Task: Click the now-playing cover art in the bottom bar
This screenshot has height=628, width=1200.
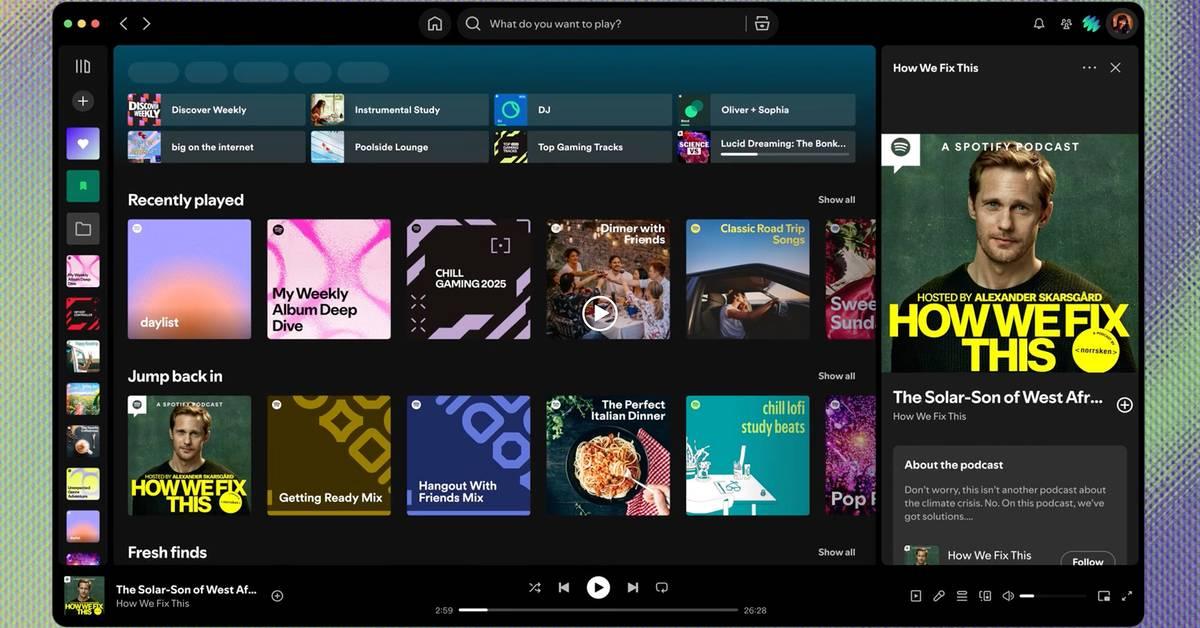Action: click(84, 596)
